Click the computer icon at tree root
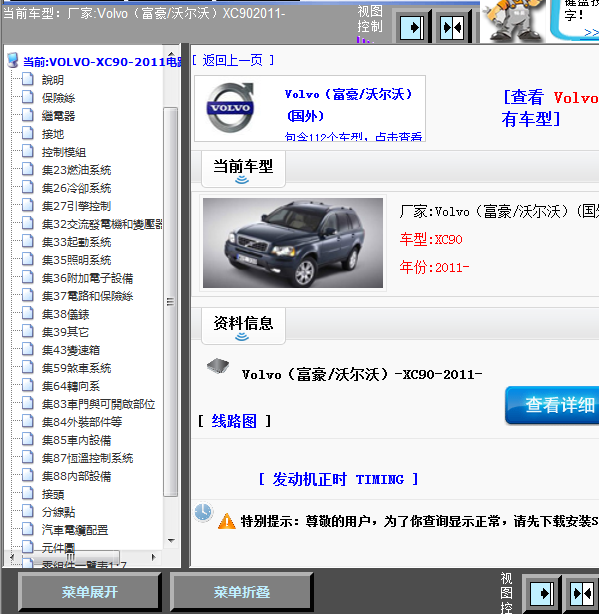Image resolution: width=599 pixels, height=614 pixels. 13,60
